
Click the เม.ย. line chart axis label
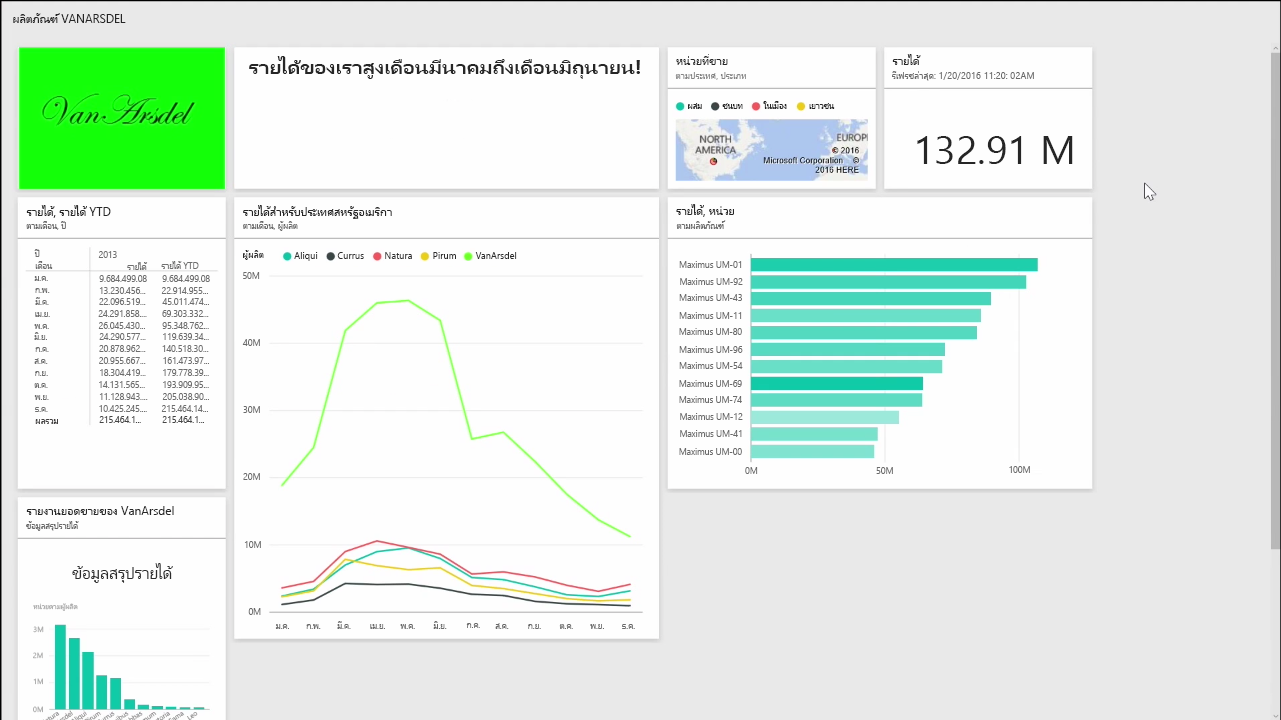[377, 625]
